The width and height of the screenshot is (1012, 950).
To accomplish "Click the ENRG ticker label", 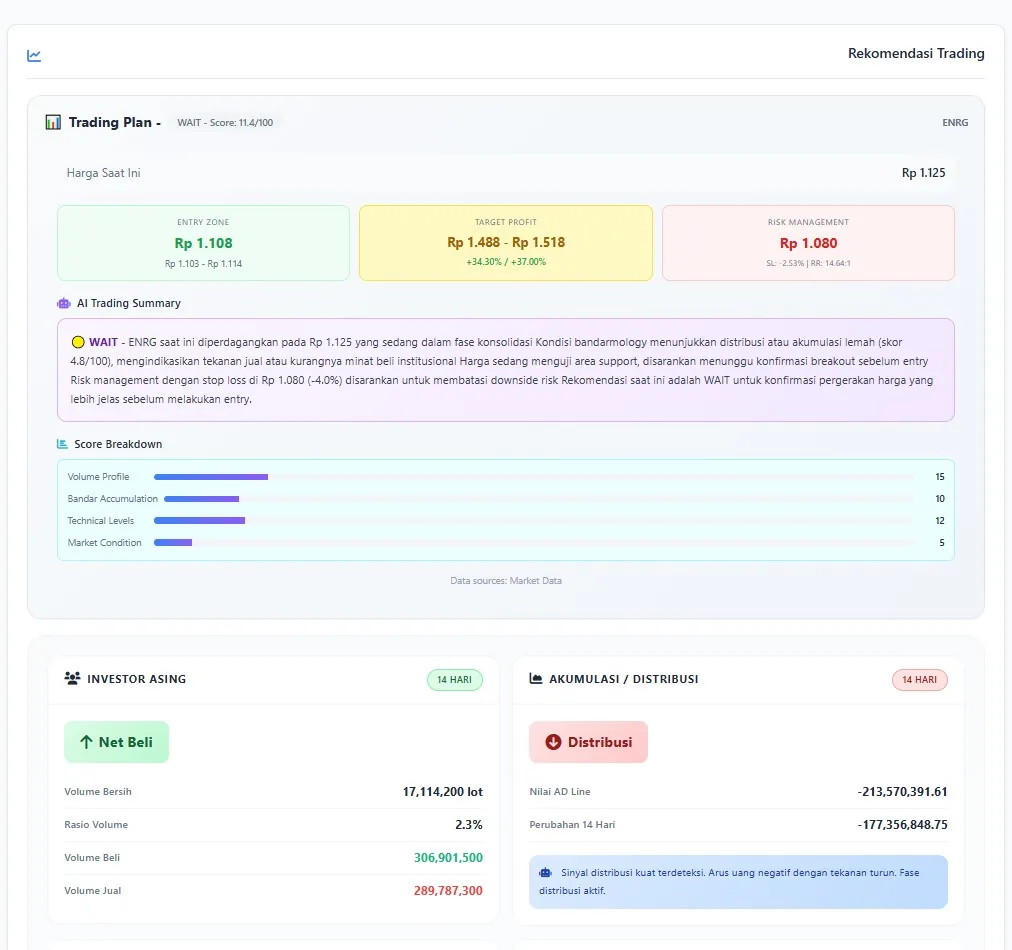I will 955,123.
